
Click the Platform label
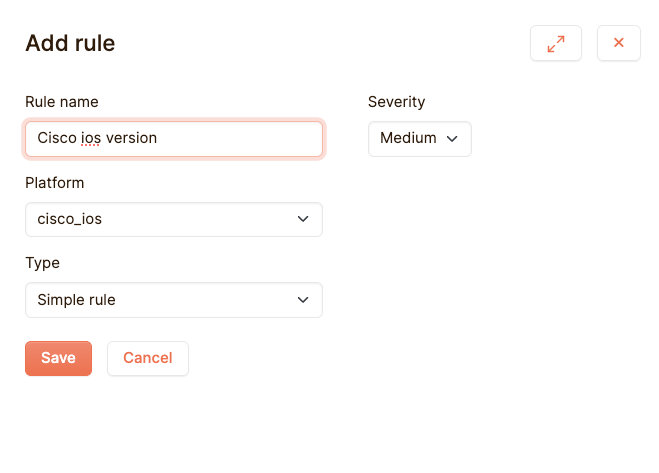[55, 183]
